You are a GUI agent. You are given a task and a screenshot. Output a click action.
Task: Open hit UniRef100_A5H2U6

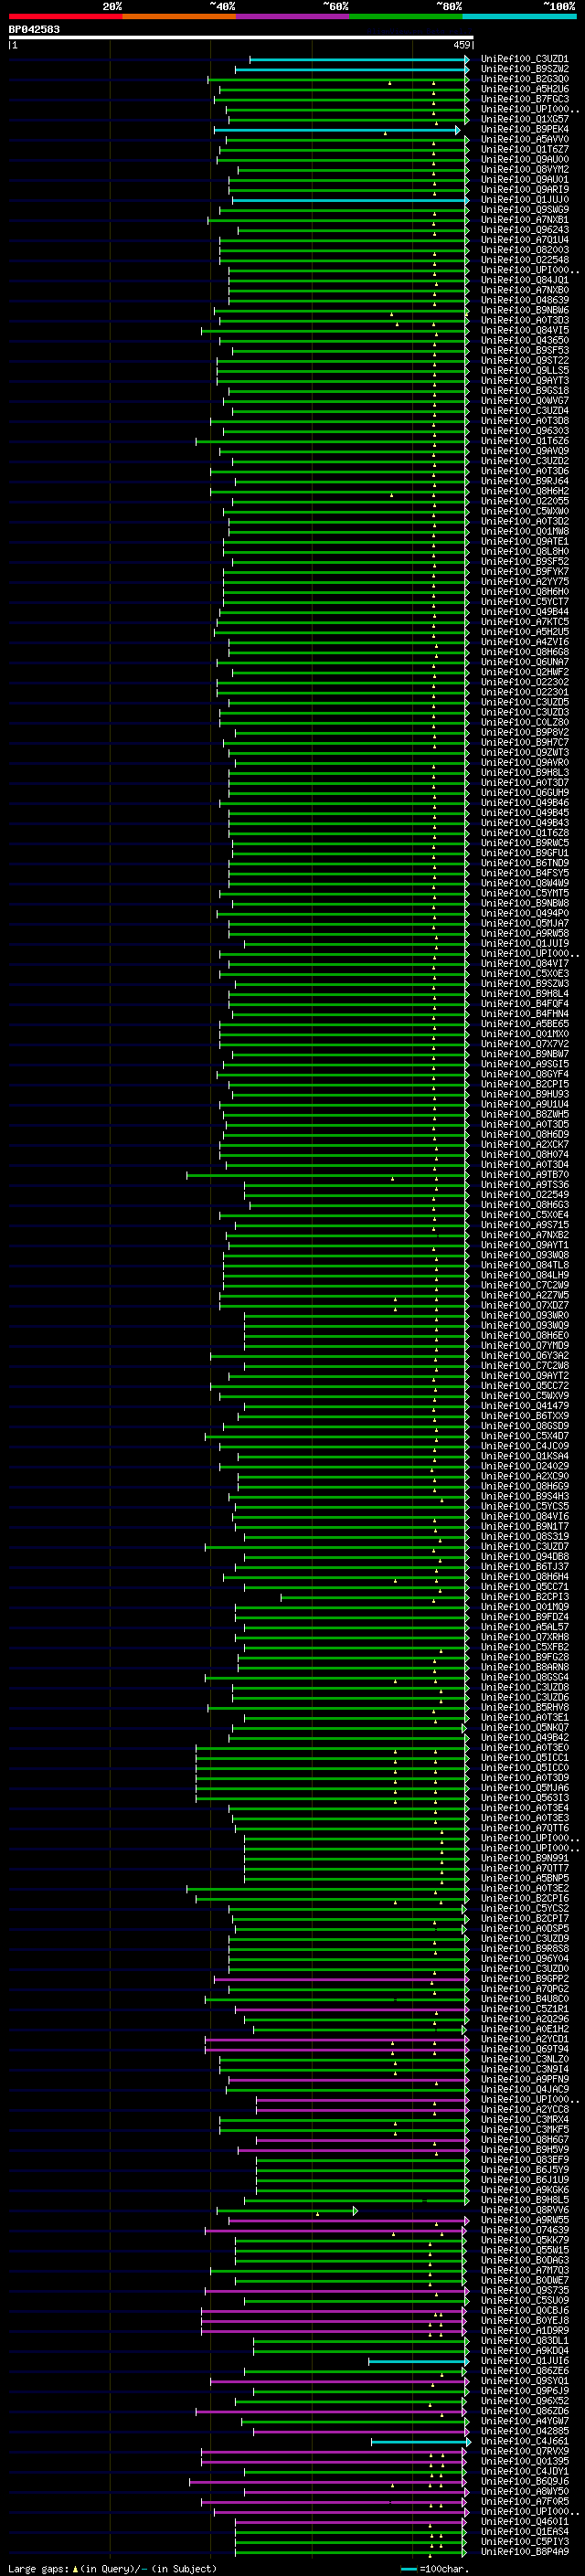tap(525, 89)
